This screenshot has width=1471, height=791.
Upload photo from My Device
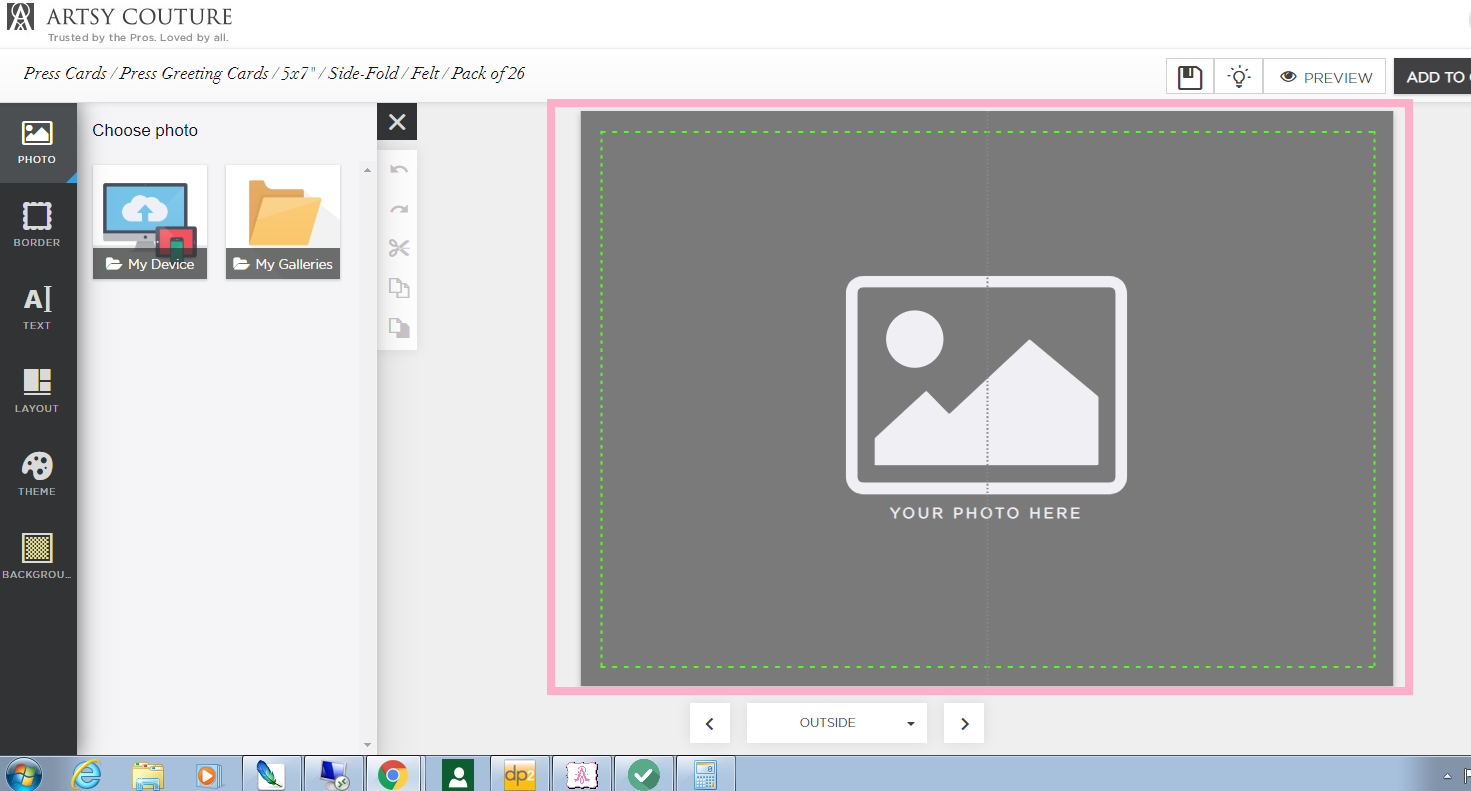pos(150,222)
